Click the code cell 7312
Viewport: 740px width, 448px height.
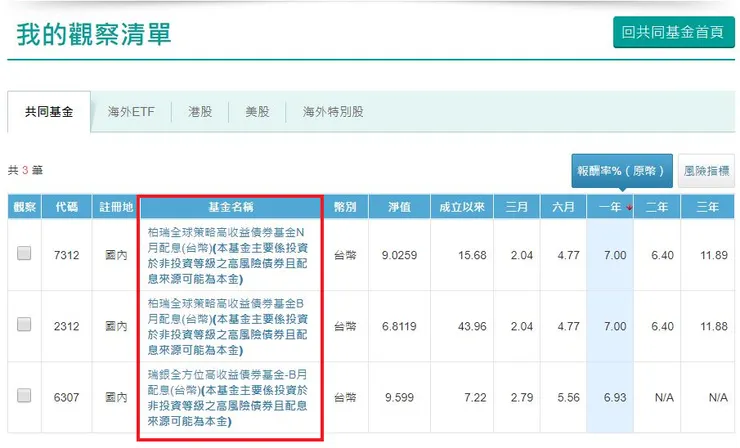(67, 255)
